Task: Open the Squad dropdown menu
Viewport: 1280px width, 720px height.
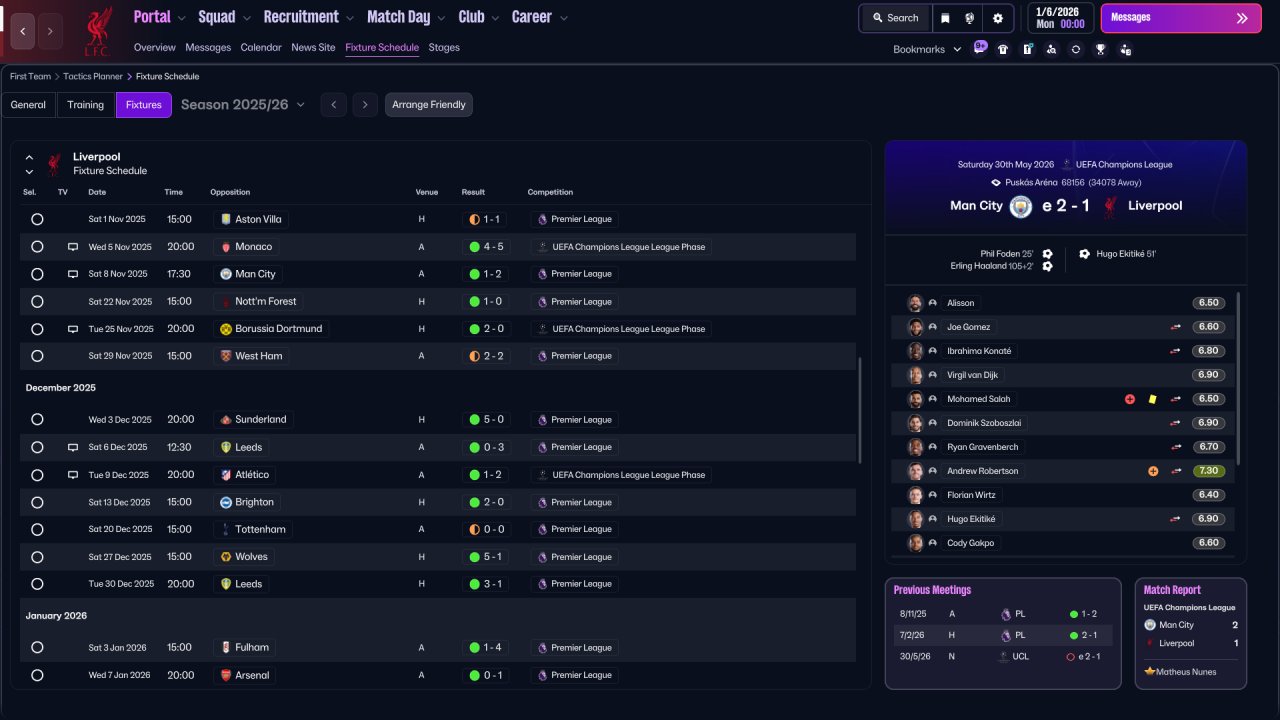Action: tap(223, 17)
